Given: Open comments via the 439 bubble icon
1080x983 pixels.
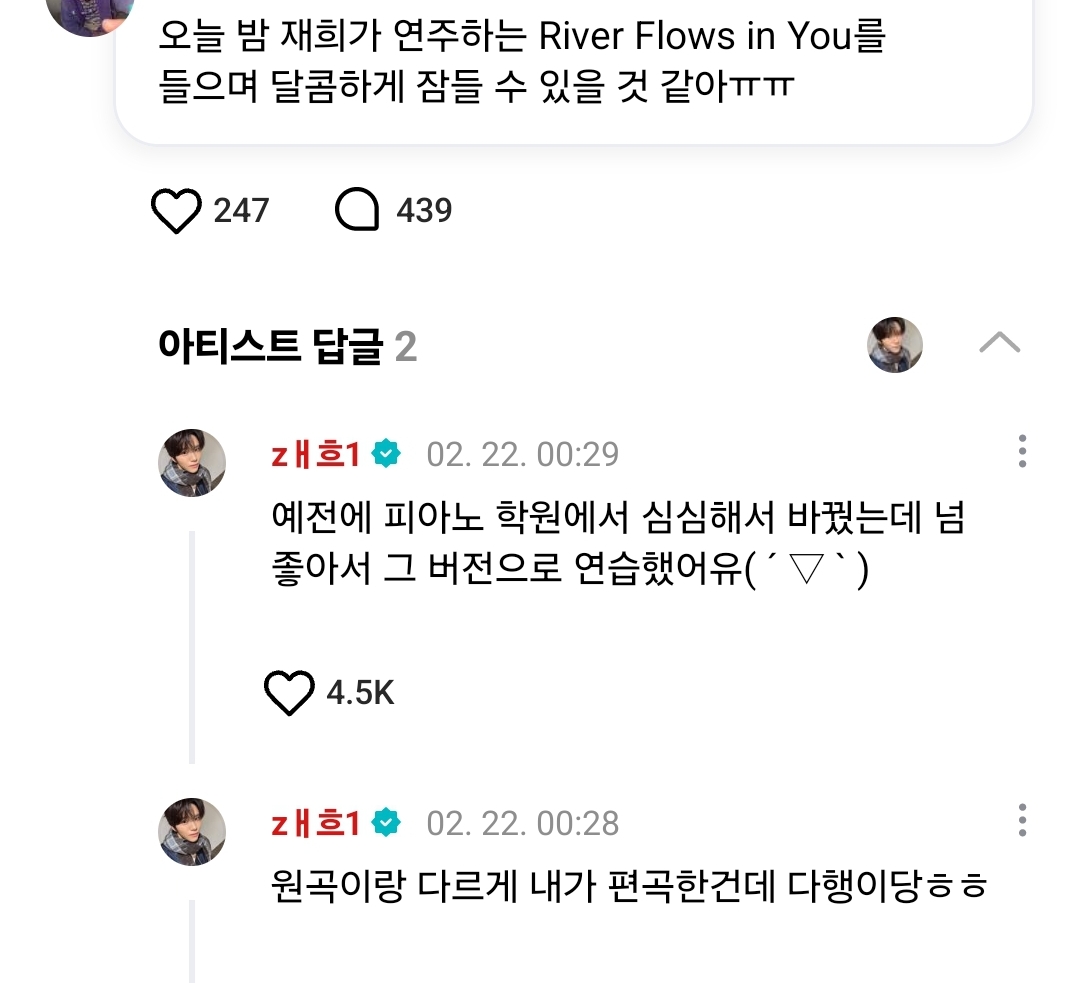Looking at the screenshot, I should pos(357,211).
